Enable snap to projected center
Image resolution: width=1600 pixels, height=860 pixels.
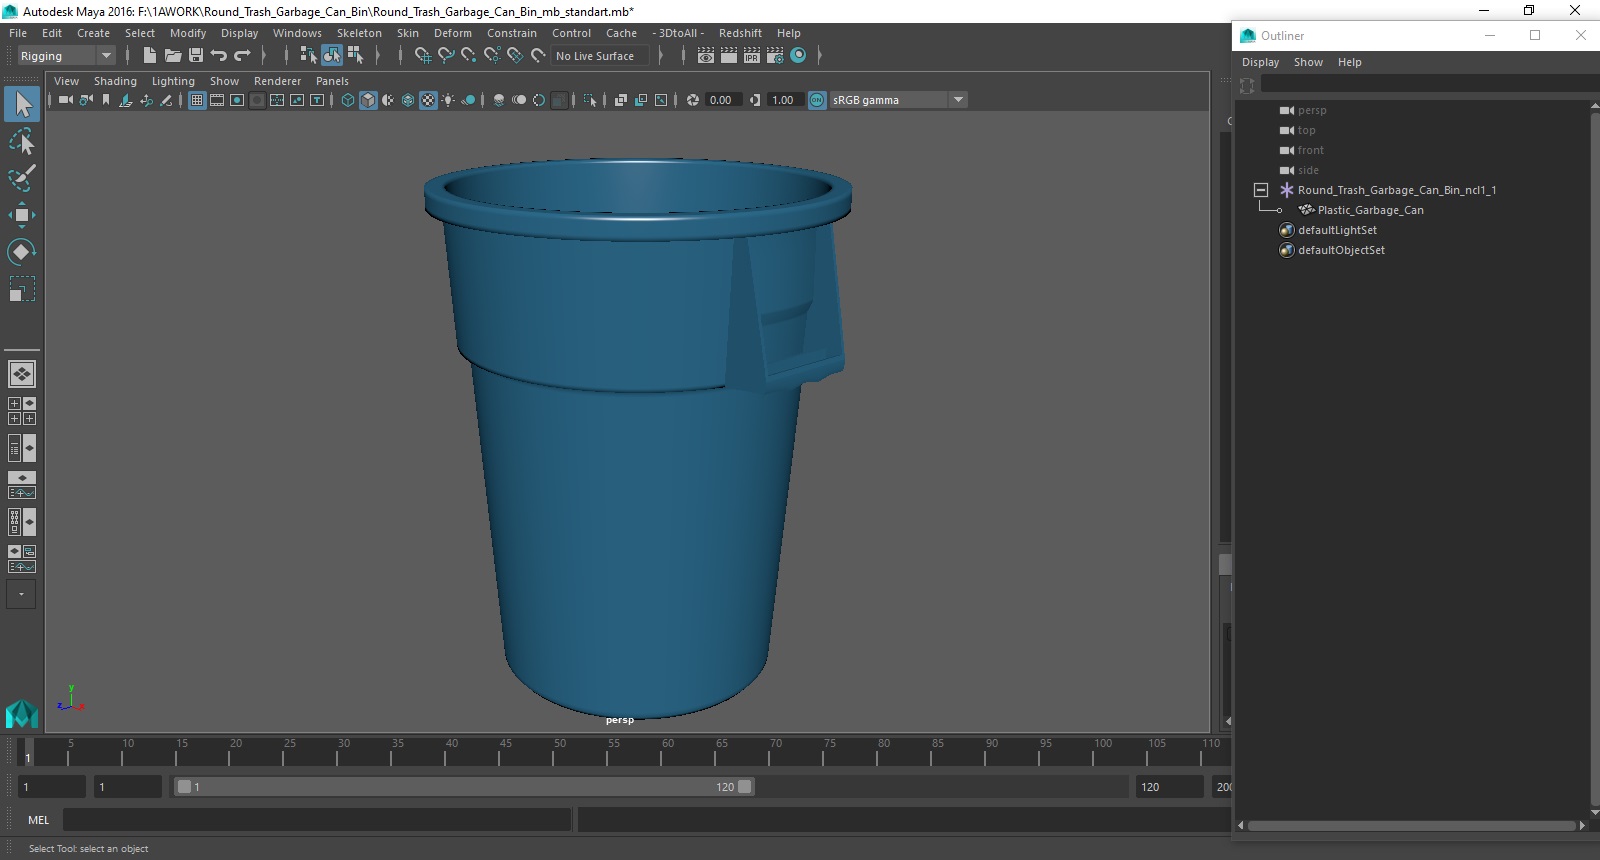[x=492, y=56]
